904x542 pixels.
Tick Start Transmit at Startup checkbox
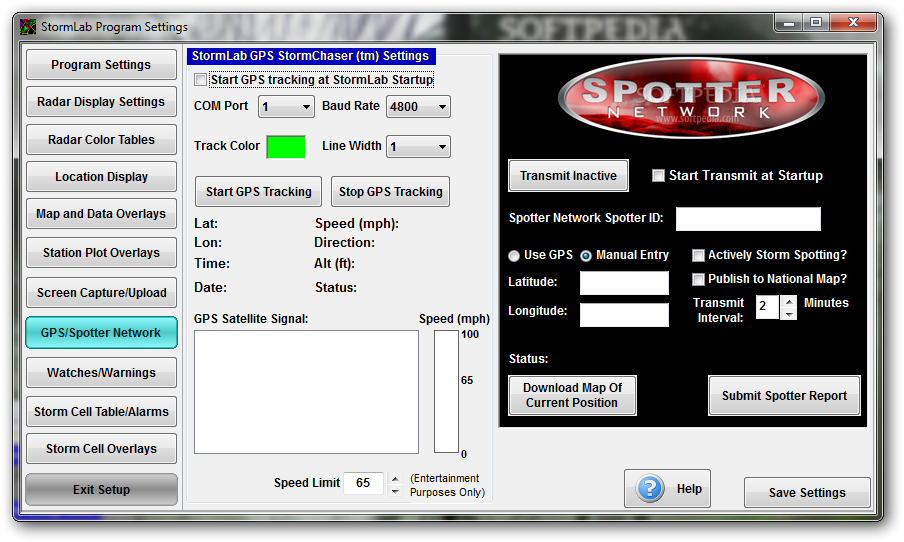[x=658, y=175]
